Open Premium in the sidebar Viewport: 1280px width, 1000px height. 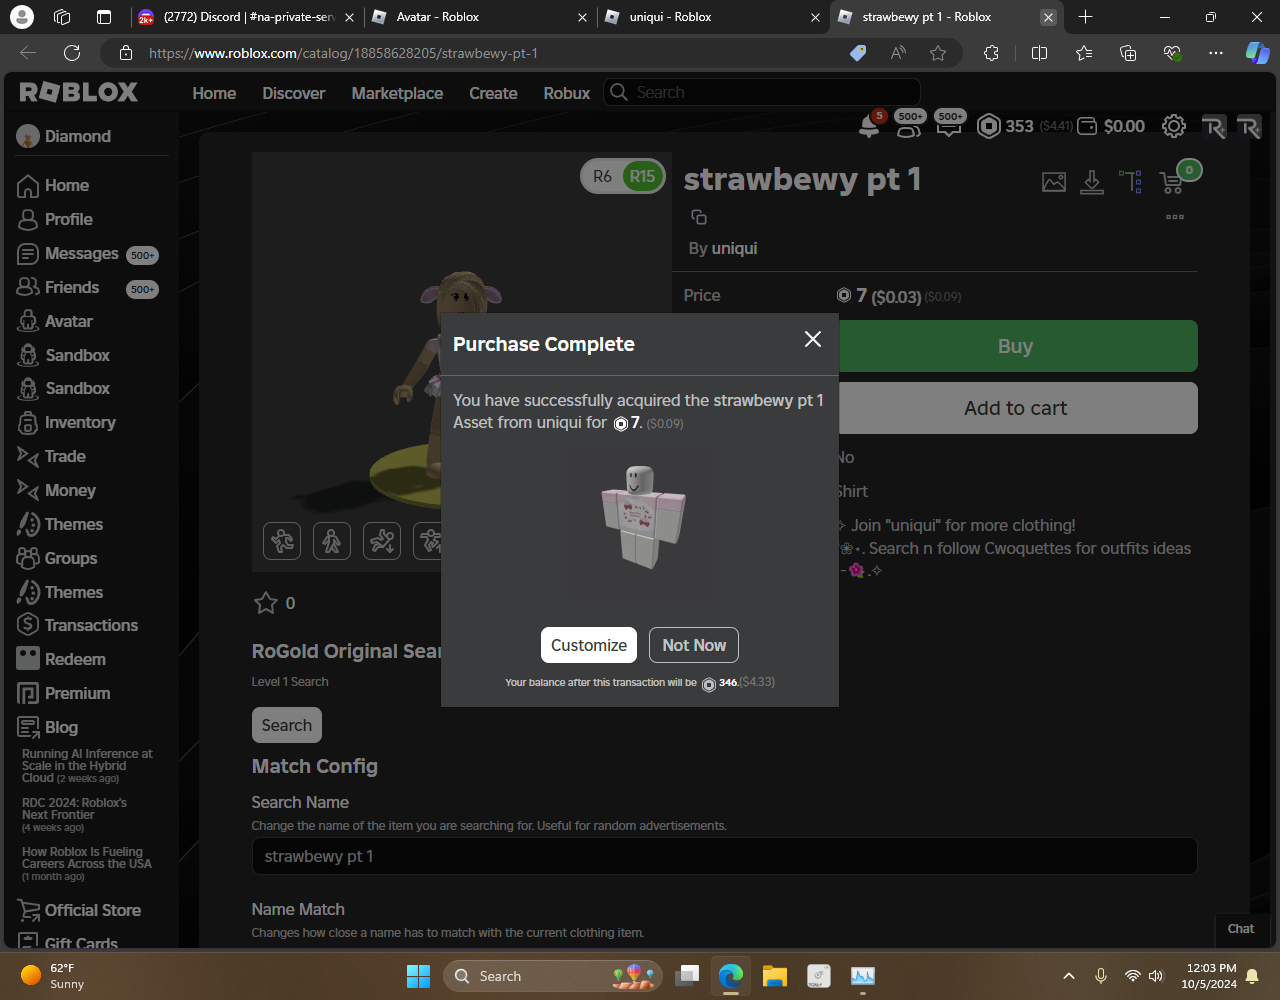(x=77, y=693)
